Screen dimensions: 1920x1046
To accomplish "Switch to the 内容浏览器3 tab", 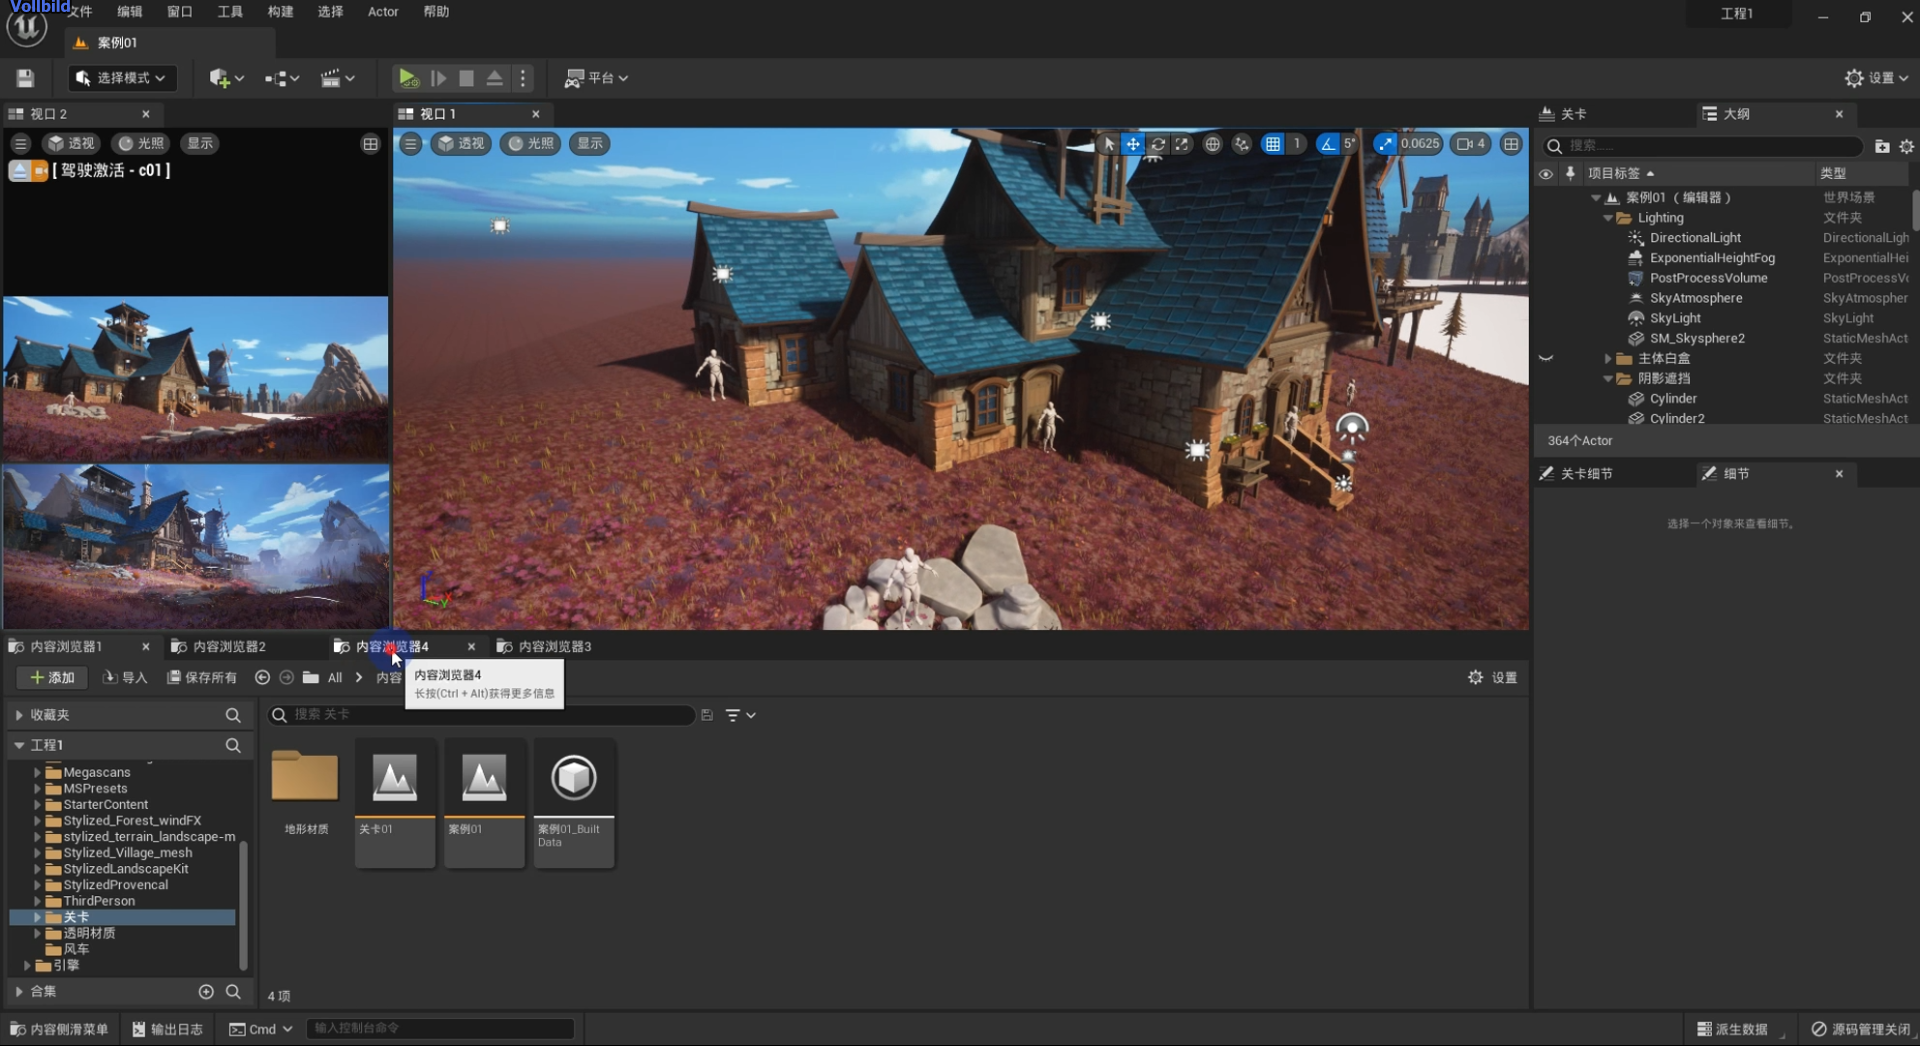I will pyautogui.click(x=554, y=647).
